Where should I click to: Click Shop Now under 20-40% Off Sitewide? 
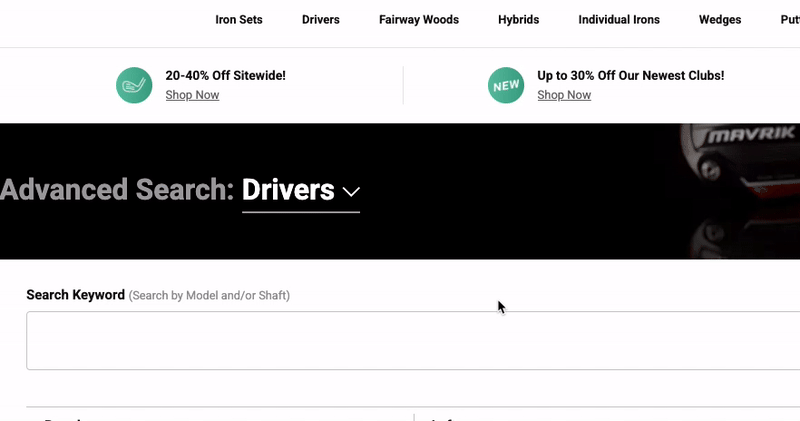pos(192,95)
